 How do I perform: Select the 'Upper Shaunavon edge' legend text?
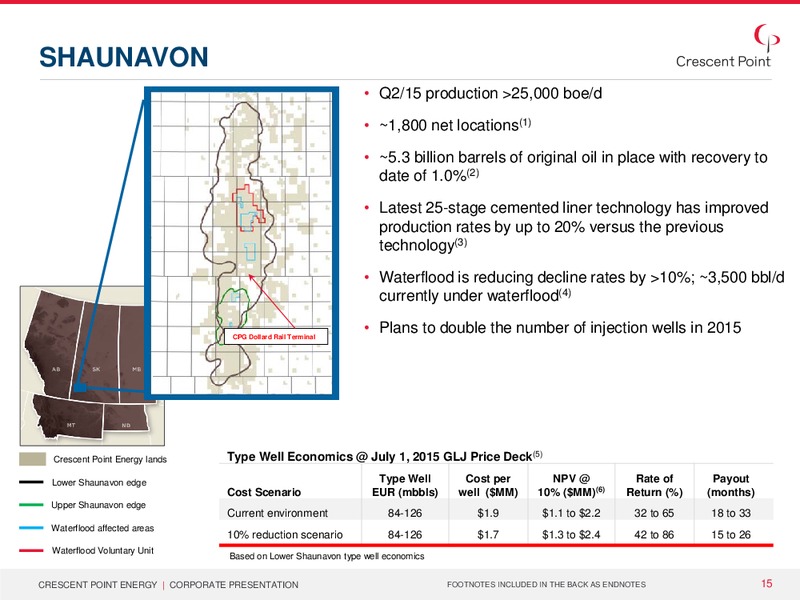tap(98, 505)
